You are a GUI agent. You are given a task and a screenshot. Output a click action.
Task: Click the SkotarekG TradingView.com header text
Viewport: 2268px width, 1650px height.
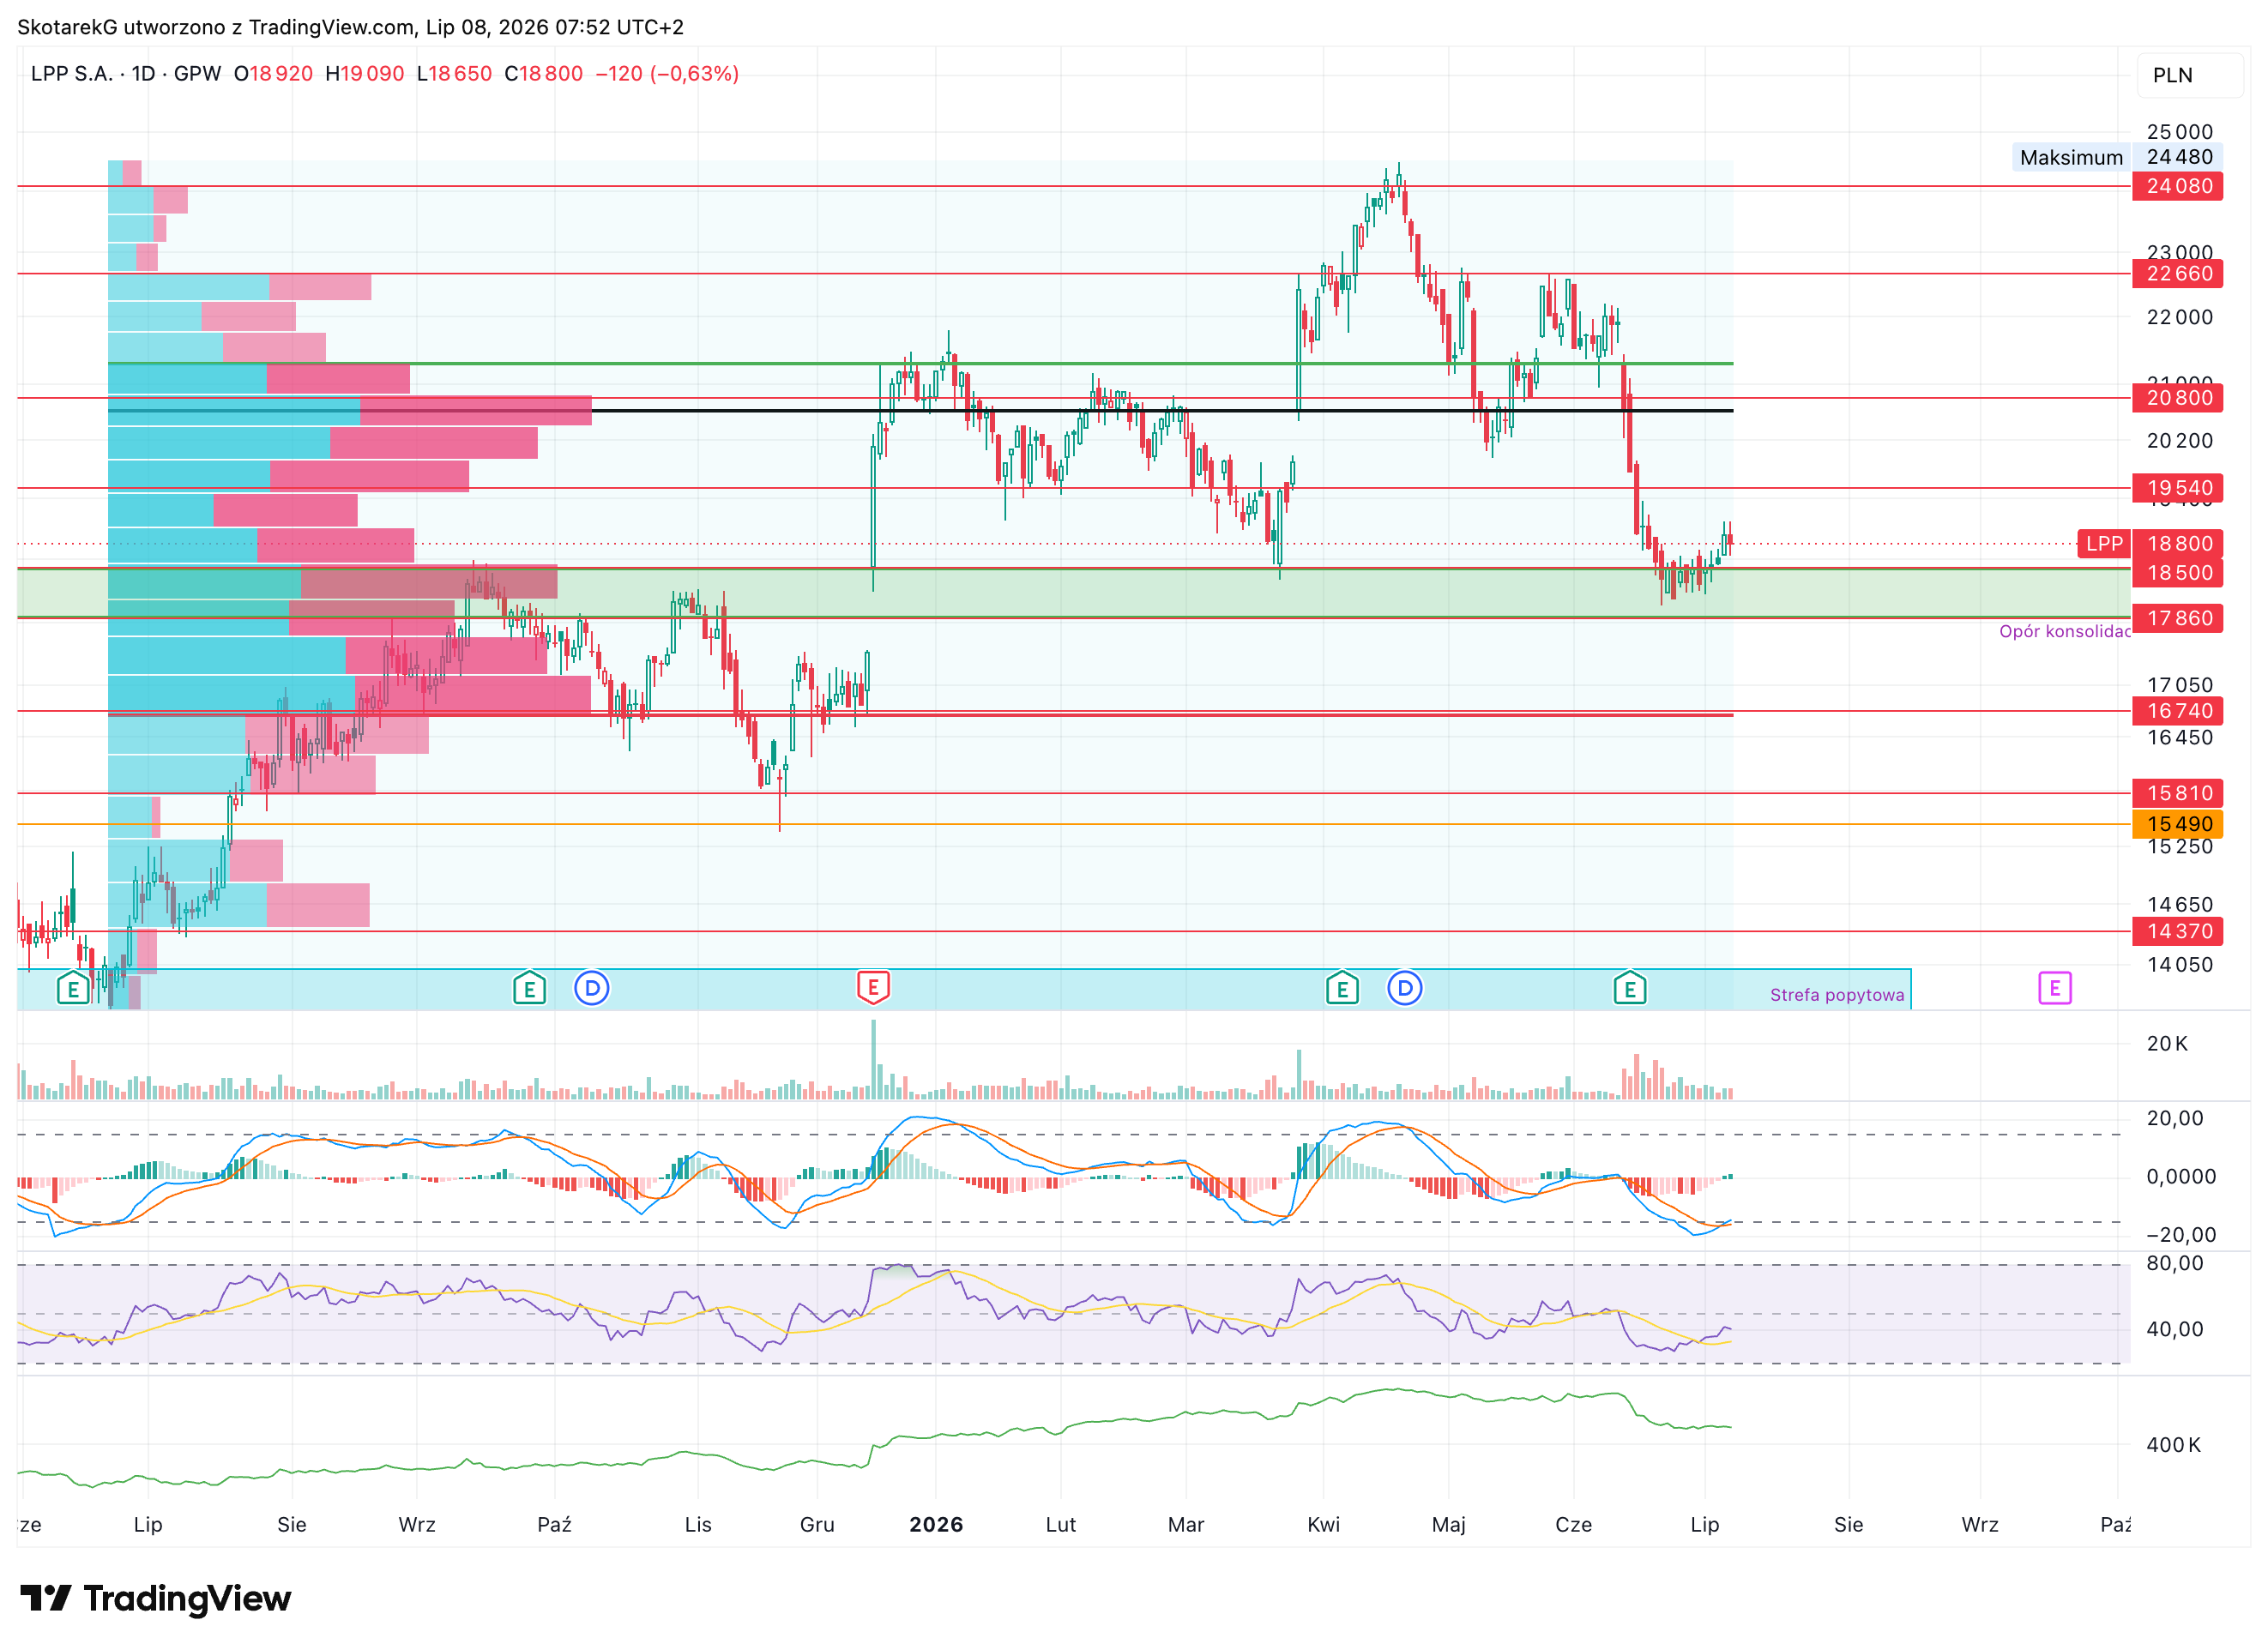point(350,27)
